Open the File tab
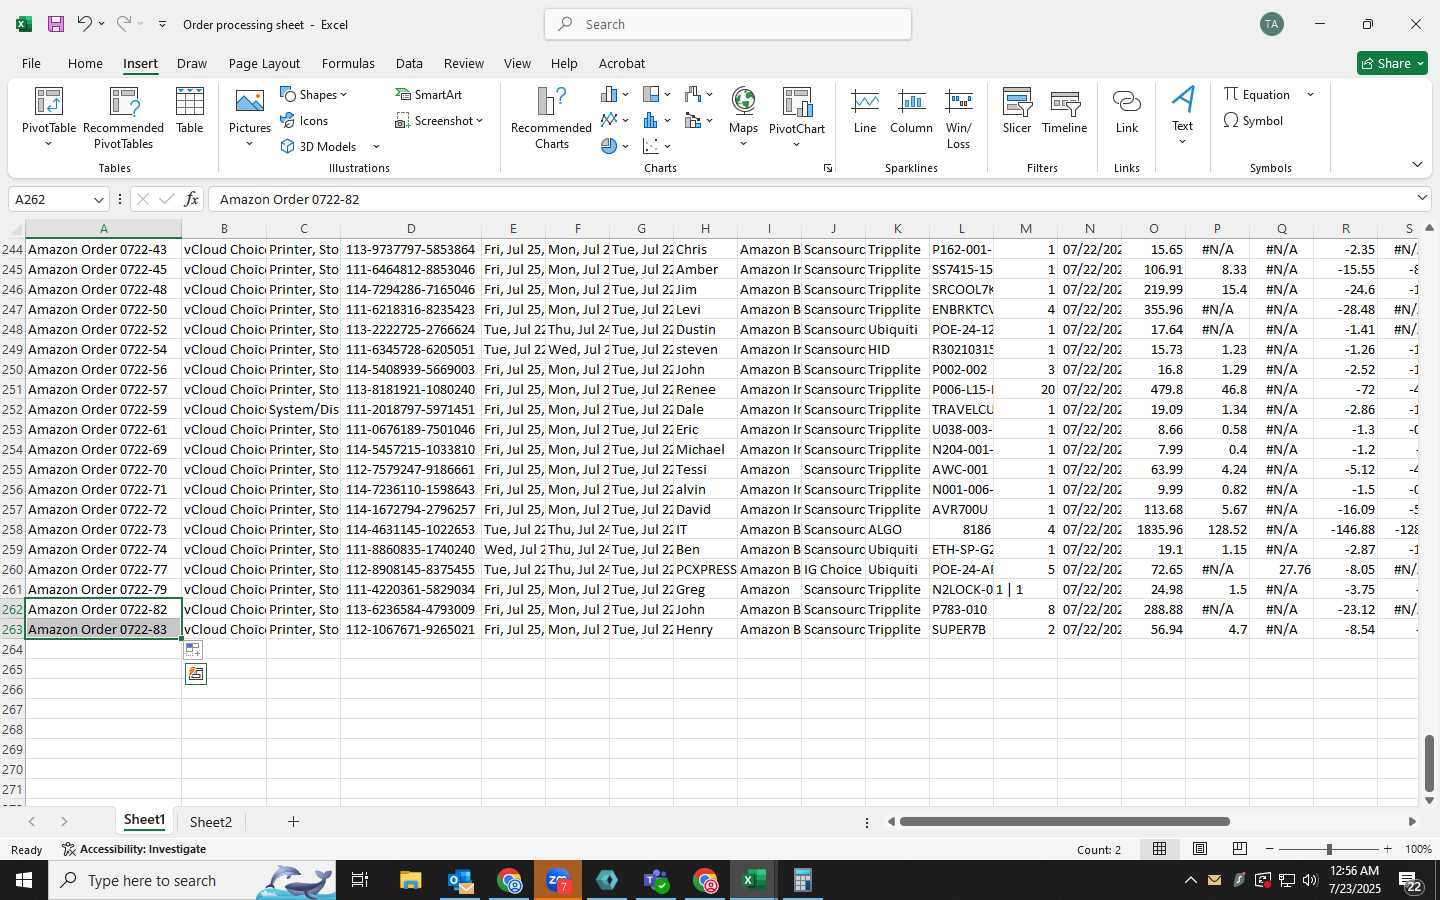The image size is (1440, 900). point(31,63)
